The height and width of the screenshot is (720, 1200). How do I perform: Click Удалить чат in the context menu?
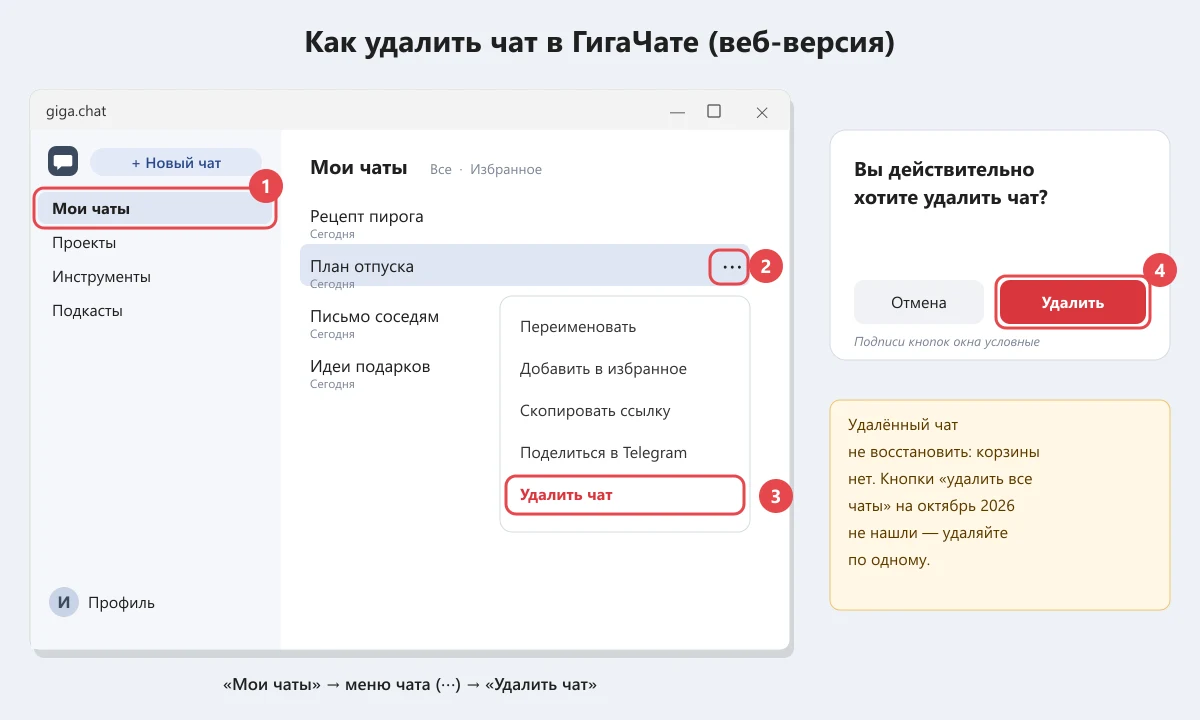[x=625, y=495]
